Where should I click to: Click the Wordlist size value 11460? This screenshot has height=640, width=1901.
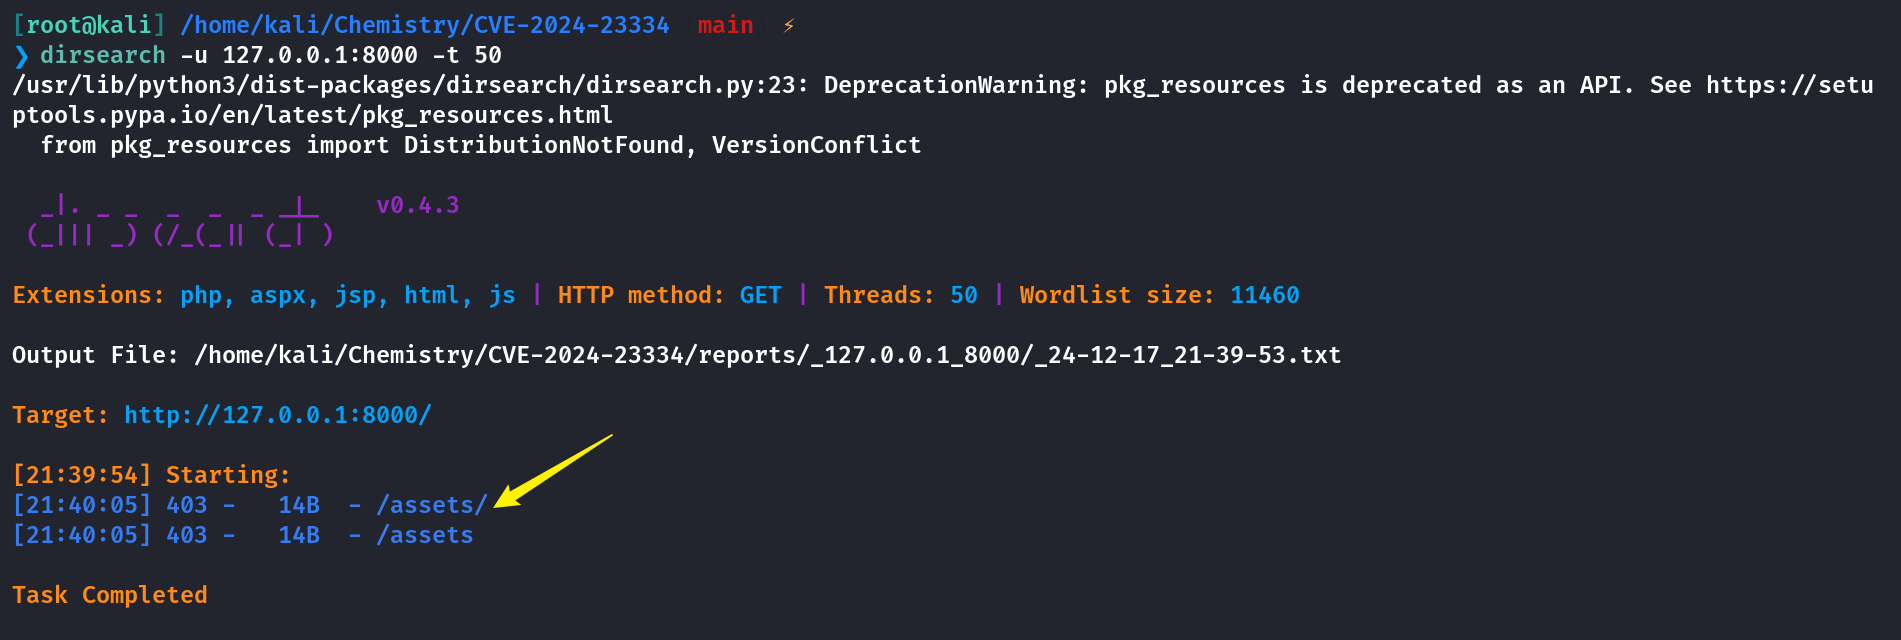(x=1265, y=295)
